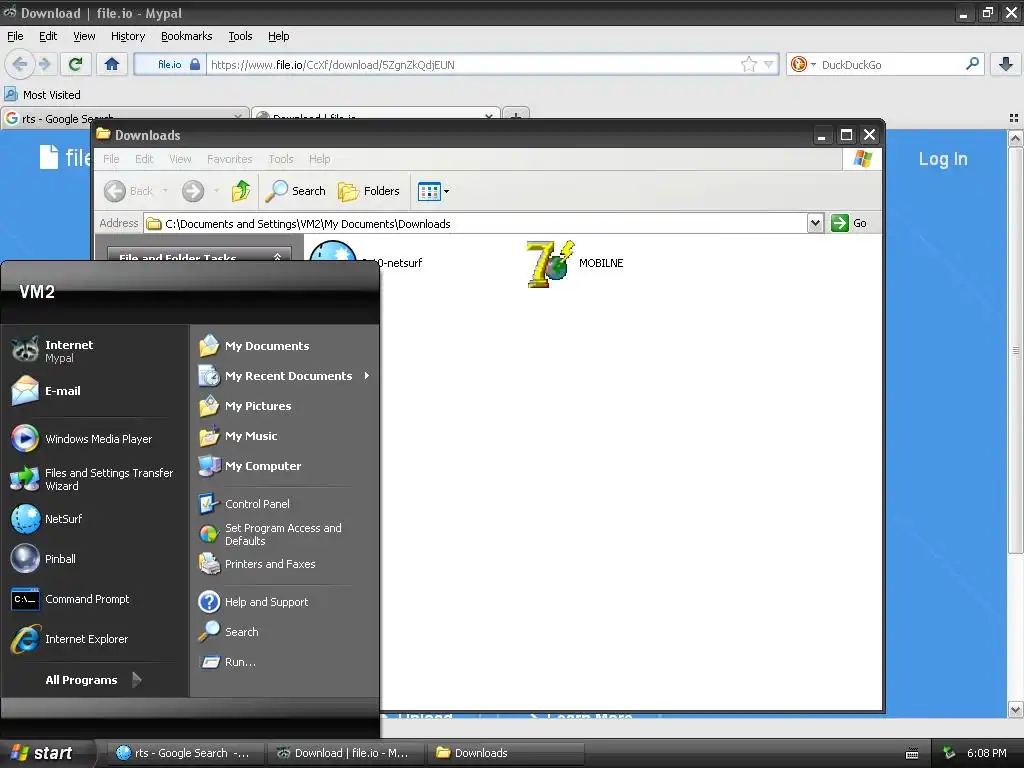Screen dimensions: 1024x768
Task: Click the Up folder icon in Downloads toolbar
Action: pyautogui.click(x=241, y=191)
